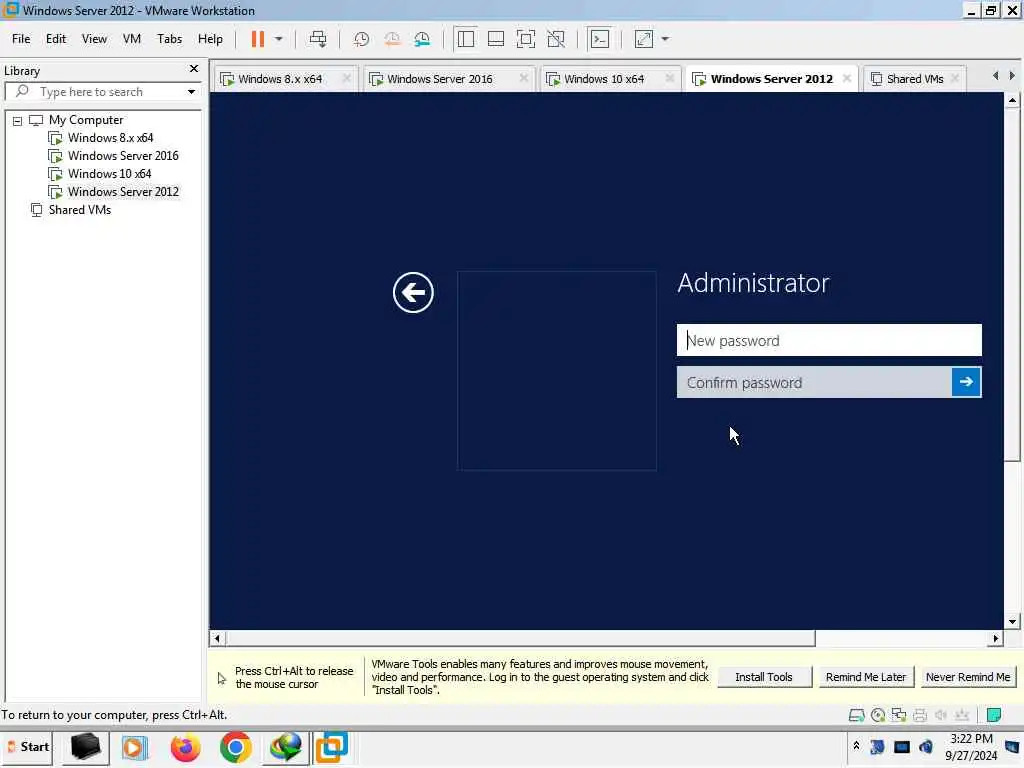Toggle the library sidebar view icon
Viewport: 1024px width, 768px height.
click(x=466, y=39)
